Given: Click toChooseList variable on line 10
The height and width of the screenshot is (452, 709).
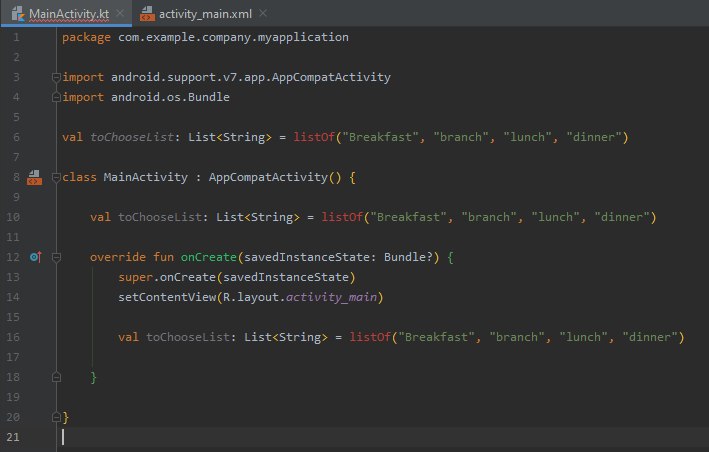Looking at the screenshot, I should pos(160,217).
